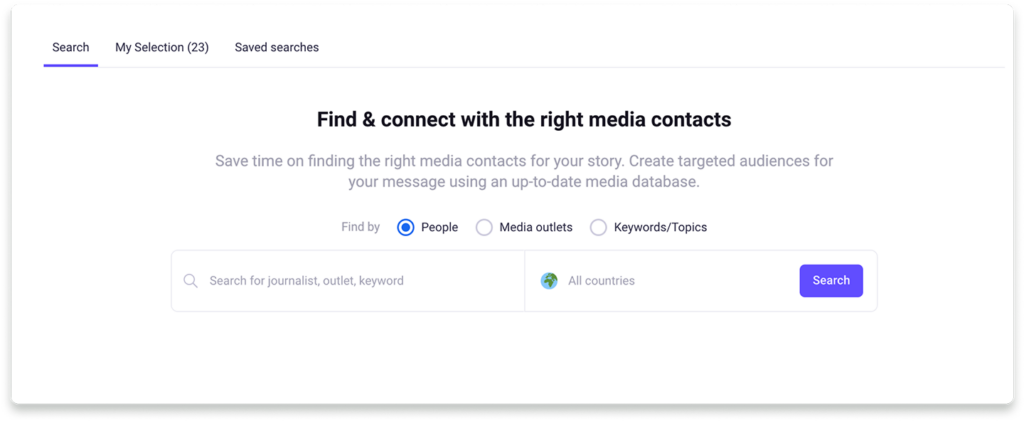Click the 'People' option label text
This screenshot has height=421, width=1024.
tap(439, 227)
